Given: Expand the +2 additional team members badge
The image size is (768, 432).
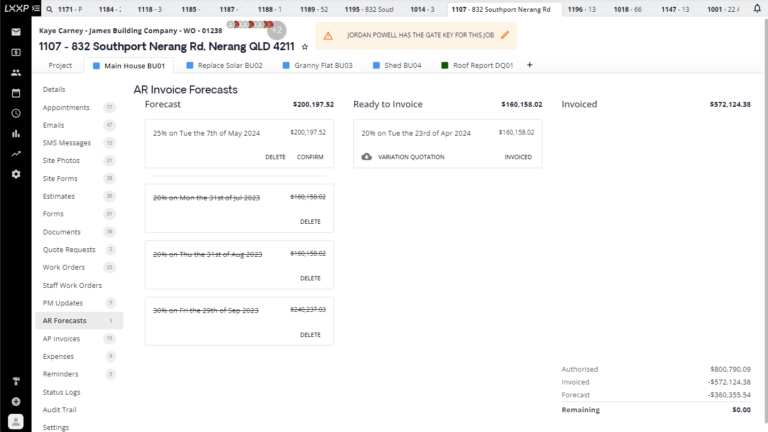Looking at the screenshot, I should (277, 32).
